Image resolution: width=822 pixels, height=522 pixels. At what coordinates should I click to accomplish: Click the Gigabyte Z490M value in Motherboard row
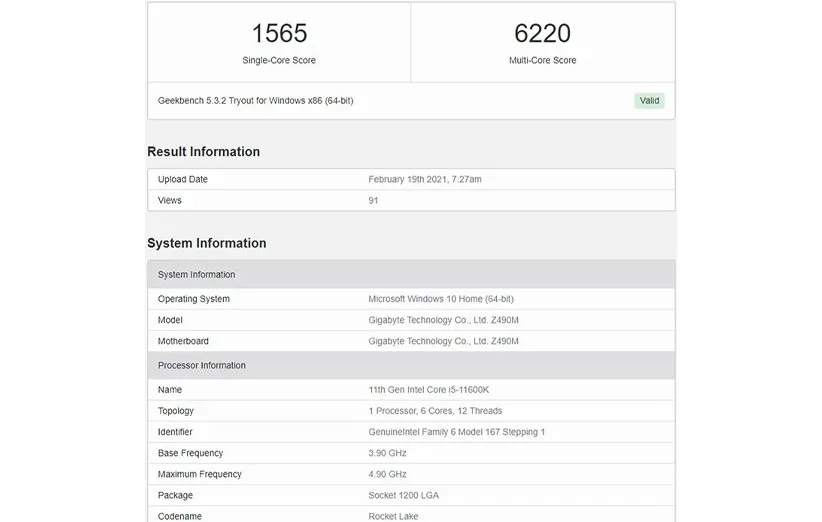point(443,341)
